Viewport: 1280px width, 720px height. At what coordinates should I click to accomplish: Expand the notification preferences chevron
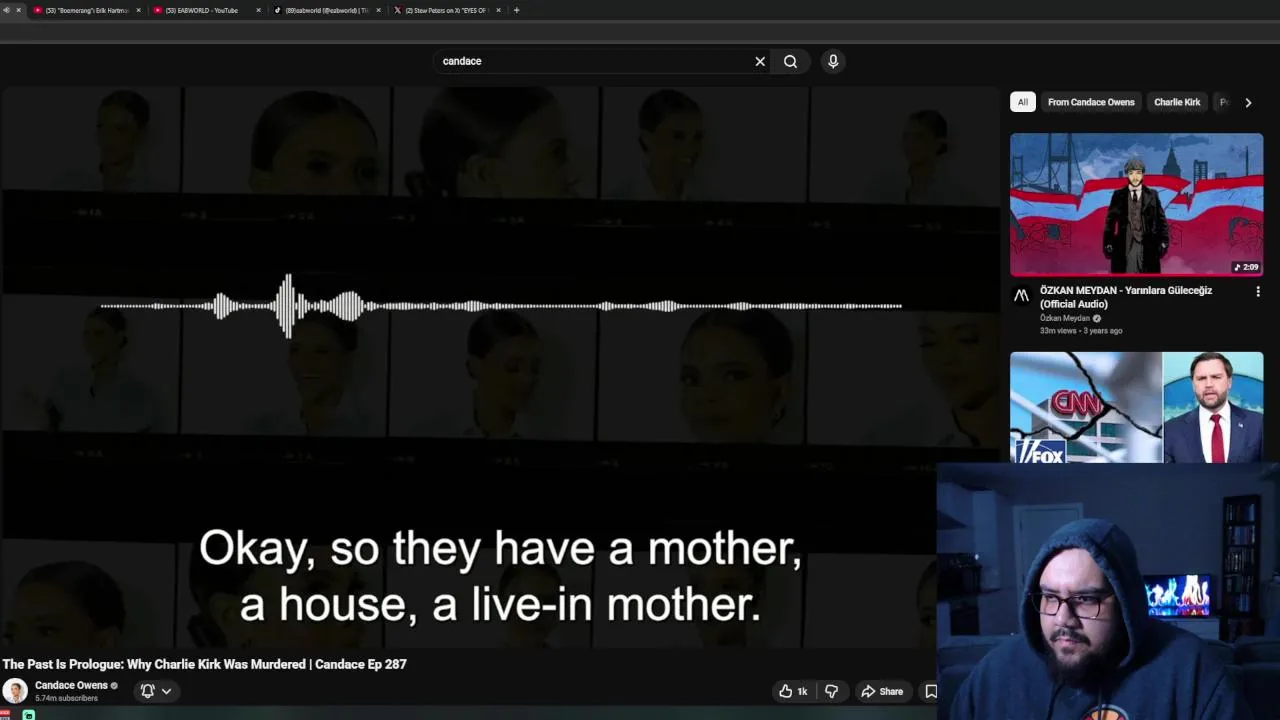coord(166,691)
